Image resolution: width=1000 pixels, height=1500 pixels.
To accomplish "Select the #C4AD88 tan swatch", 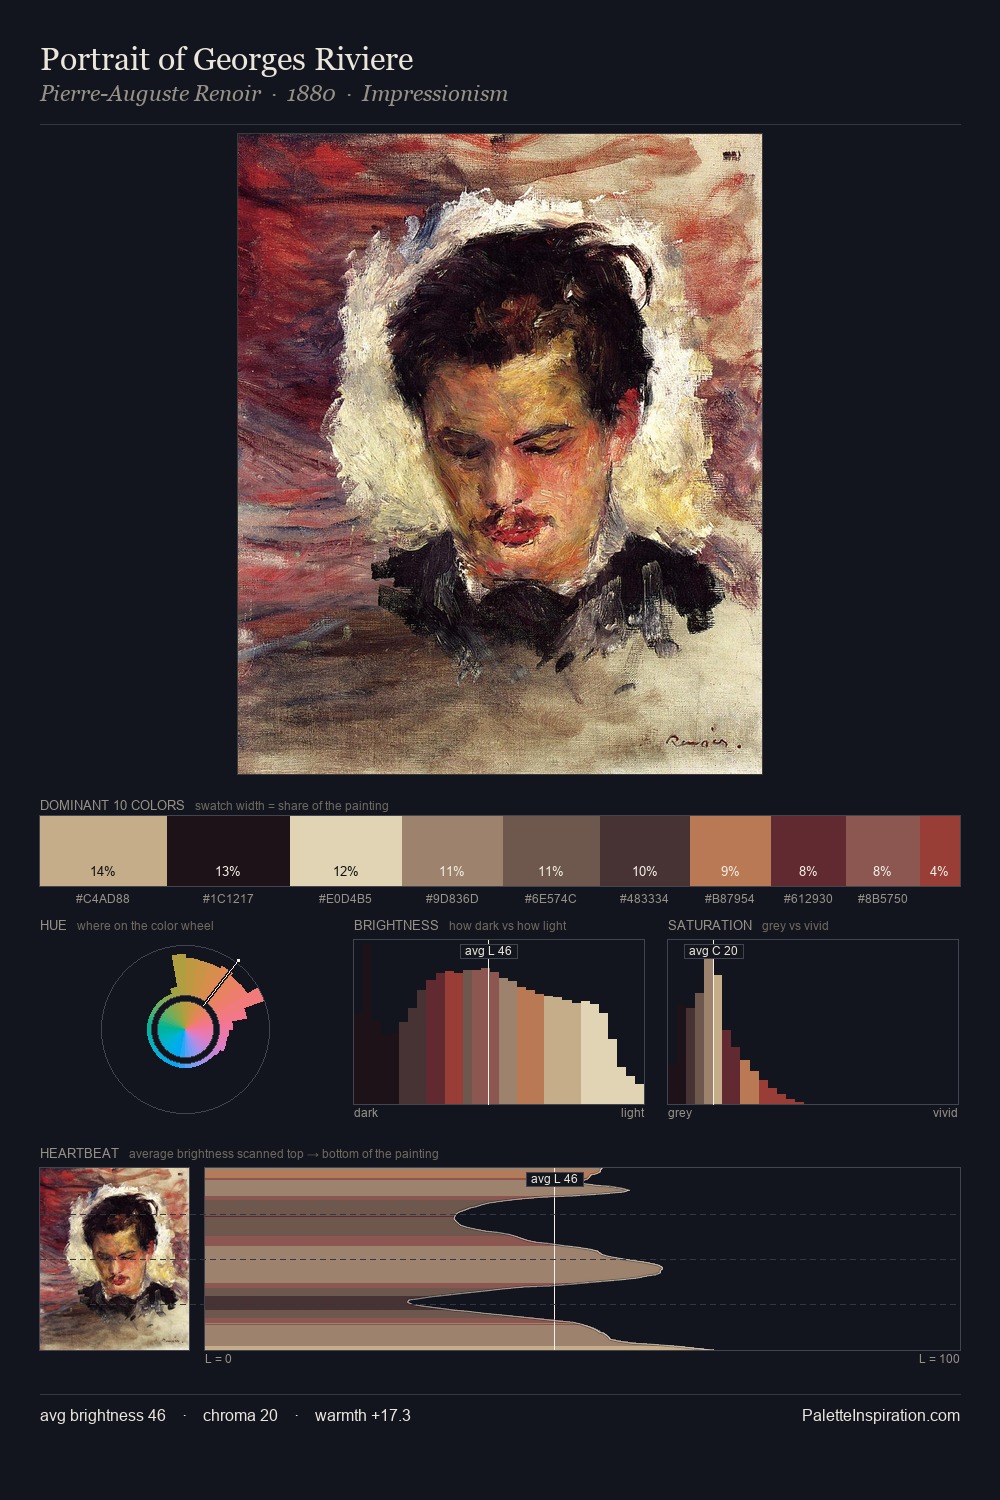I will coord(103,851).
